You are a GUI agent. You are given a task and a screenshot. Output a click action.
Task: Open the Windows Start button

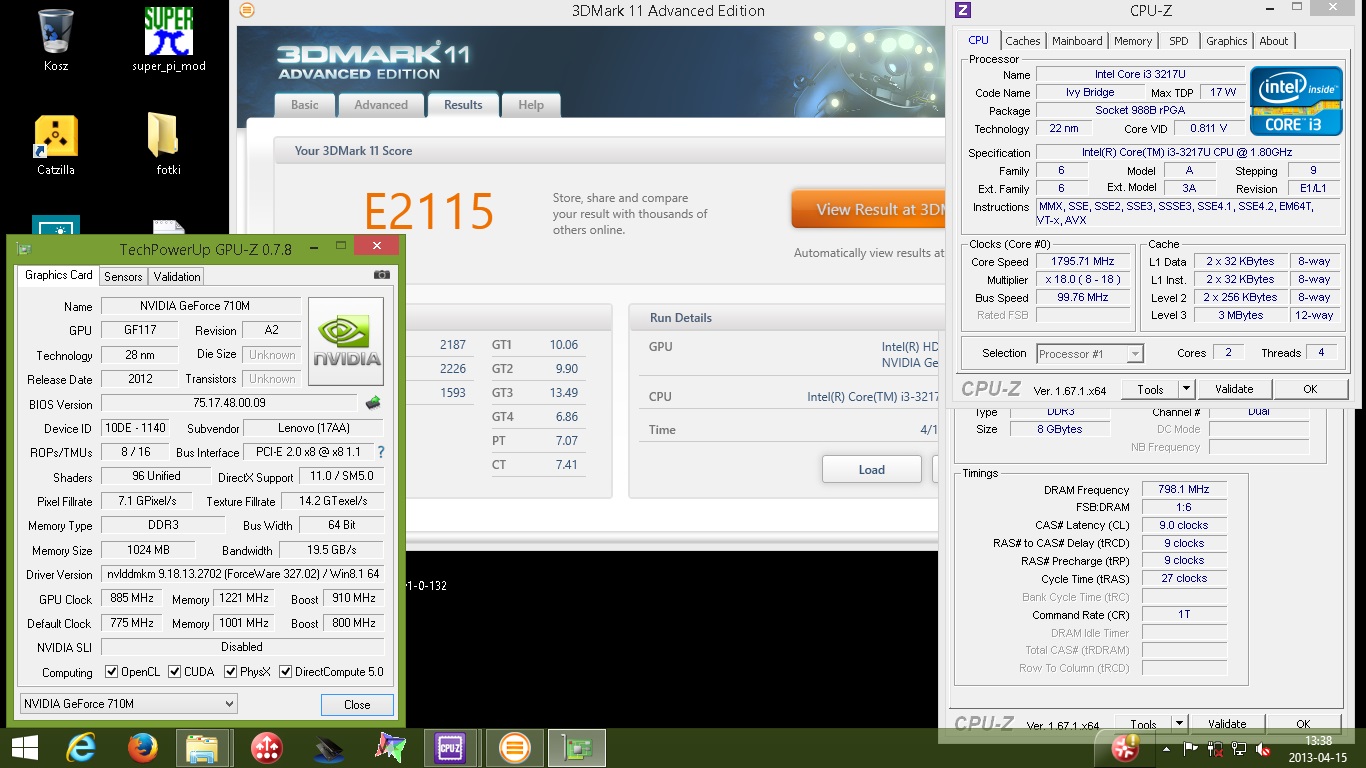pyautogui.click(x=24, y=747)
